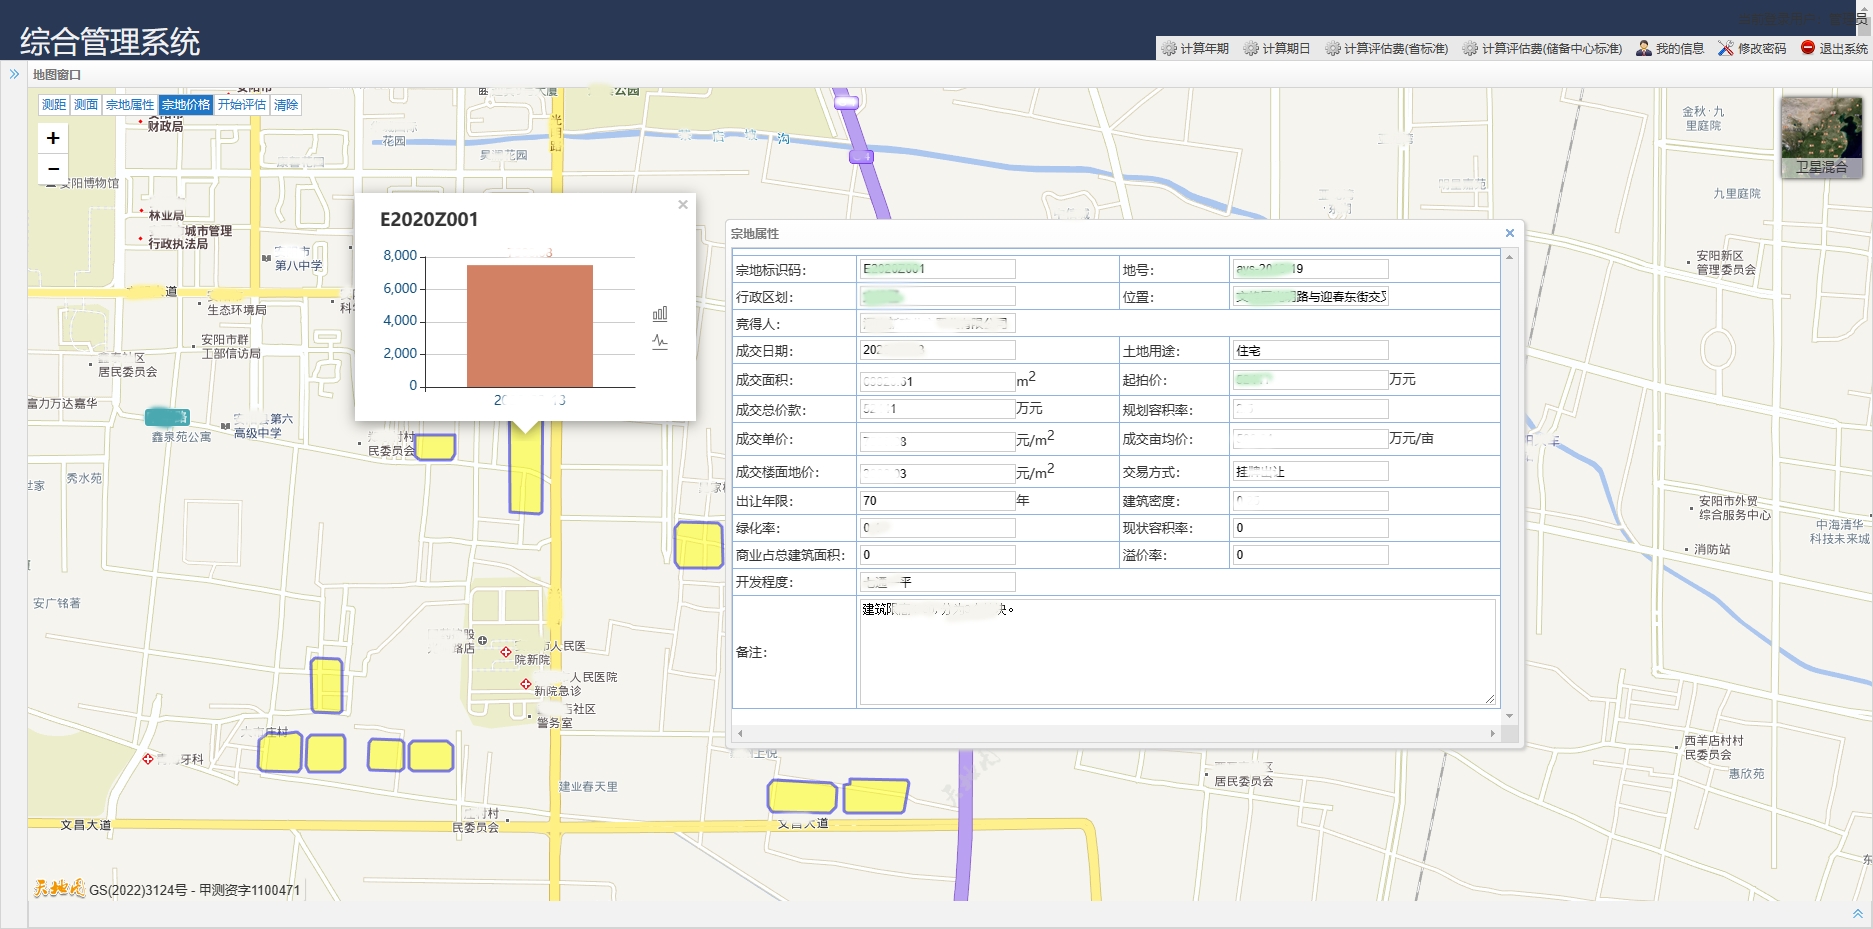Click the dialog horizontal scrollbar left arrow

pyautogui.click(x=740, y=734)
